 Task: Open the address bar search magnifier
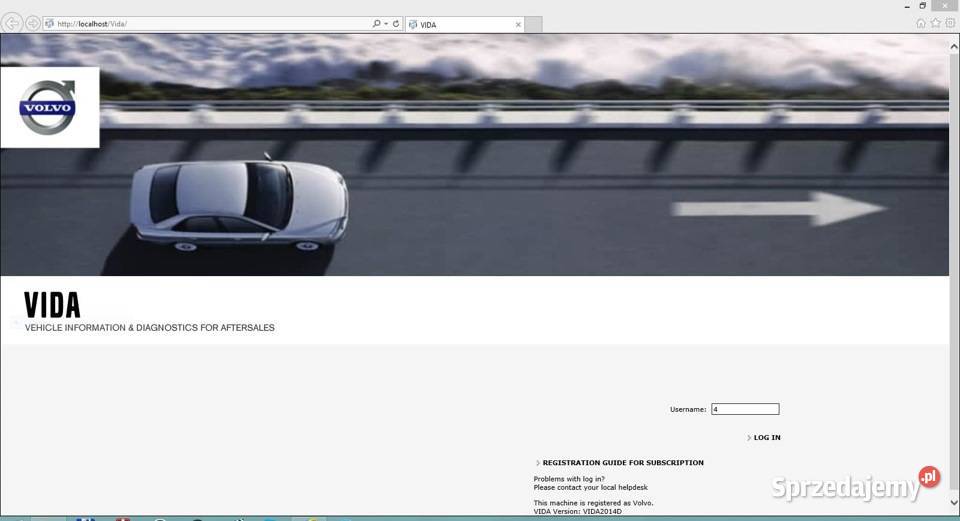(x=376, y=23)
